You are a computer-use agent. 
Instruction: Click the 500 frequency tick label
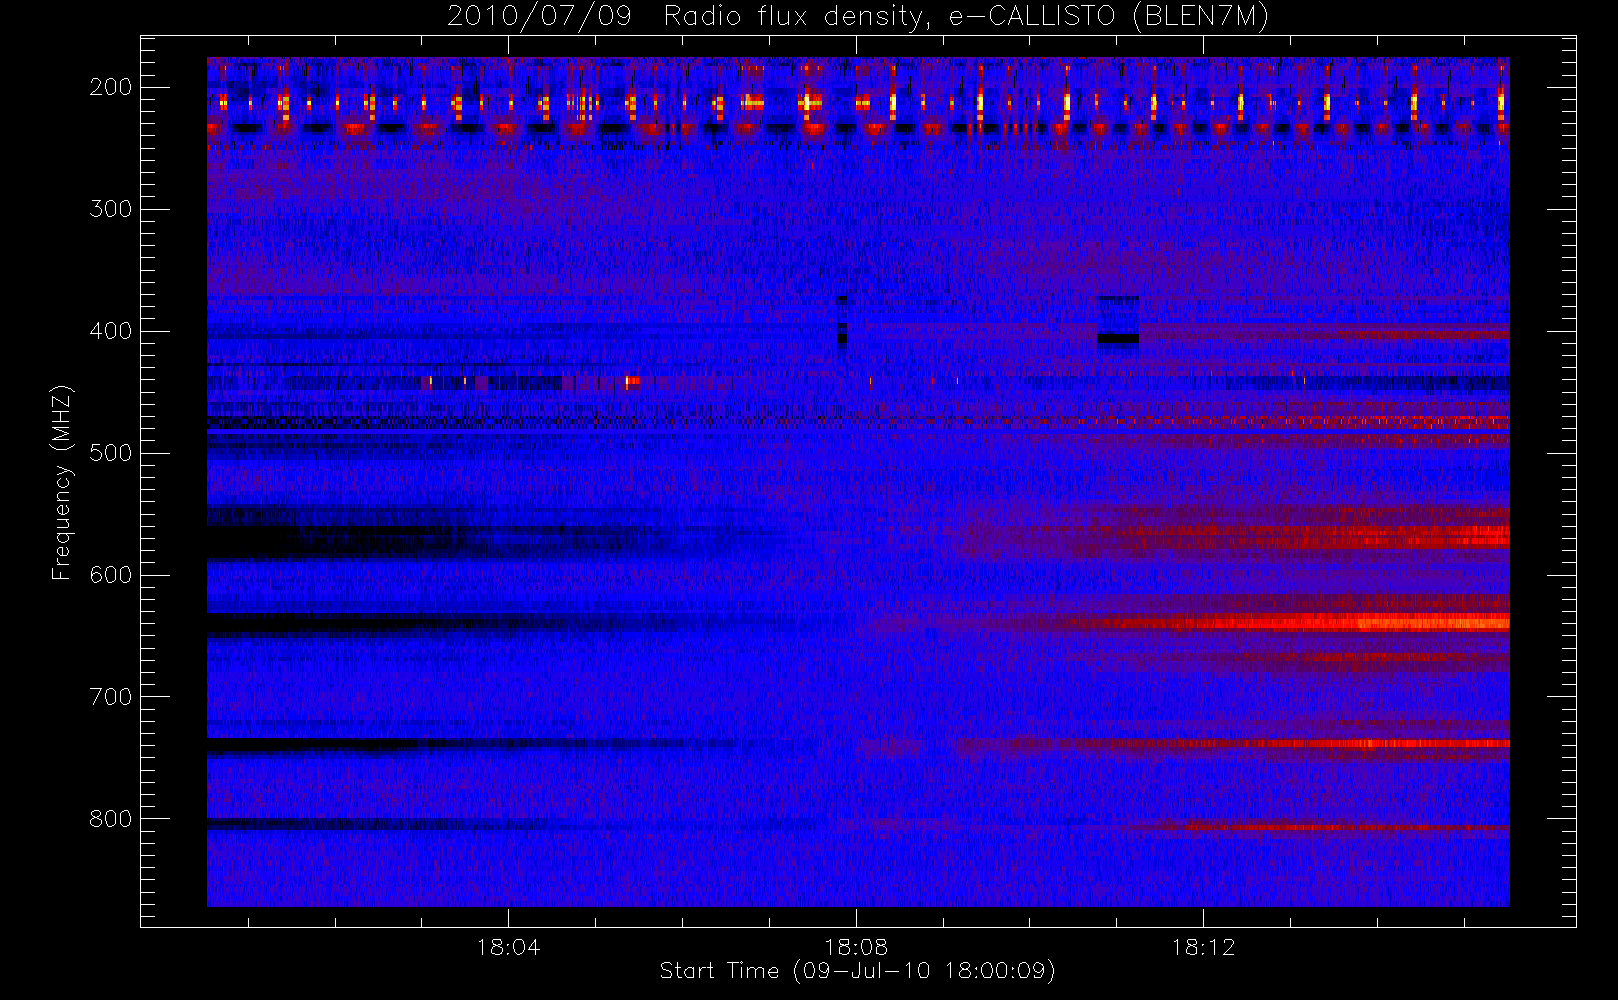tap(110, 453)
